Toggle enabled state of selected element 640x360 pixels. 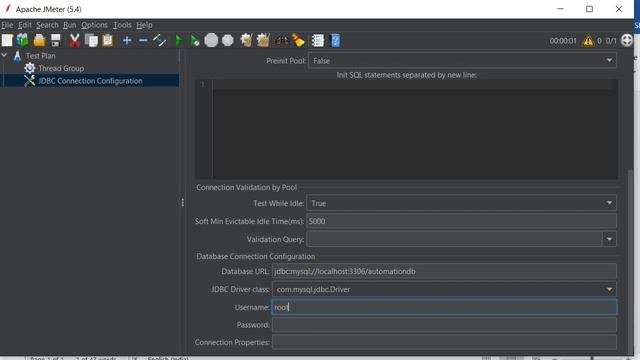coord(159,40)
